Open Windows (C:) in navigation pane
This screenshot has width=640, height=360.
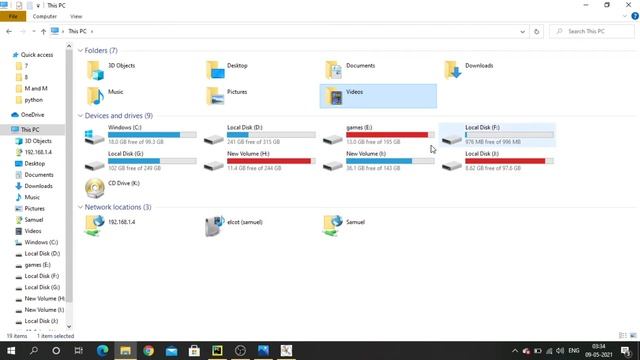pyautogui.click(x=41, y=242)
